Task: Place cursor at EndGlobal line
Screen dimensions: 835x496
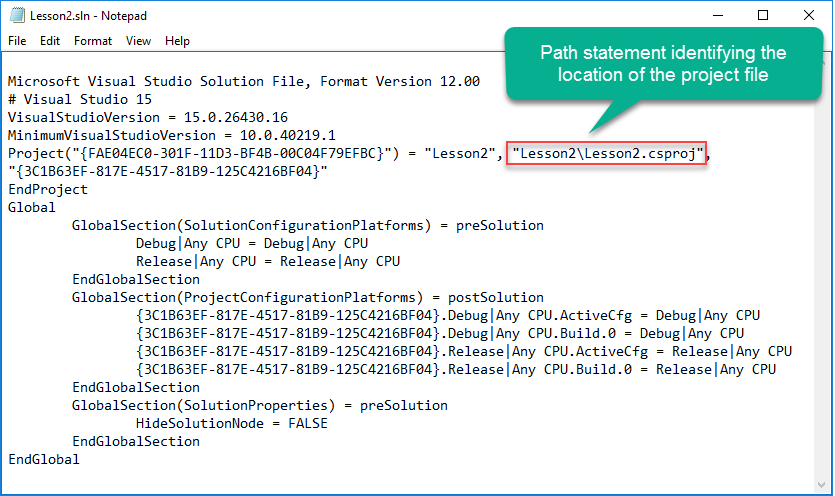Action: coord(44,459)
